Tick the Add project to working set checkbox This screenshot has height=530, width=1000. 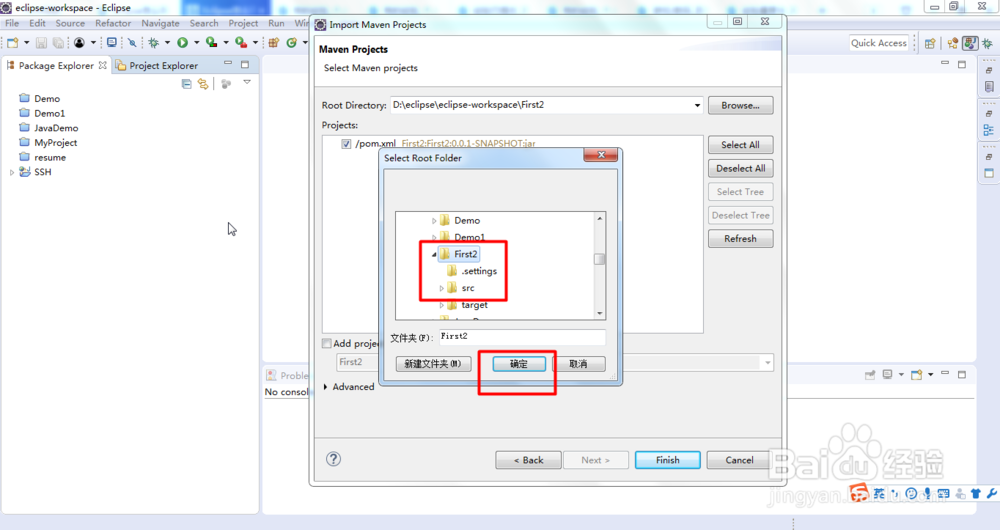pyautogui.click(x=327, y=343)
